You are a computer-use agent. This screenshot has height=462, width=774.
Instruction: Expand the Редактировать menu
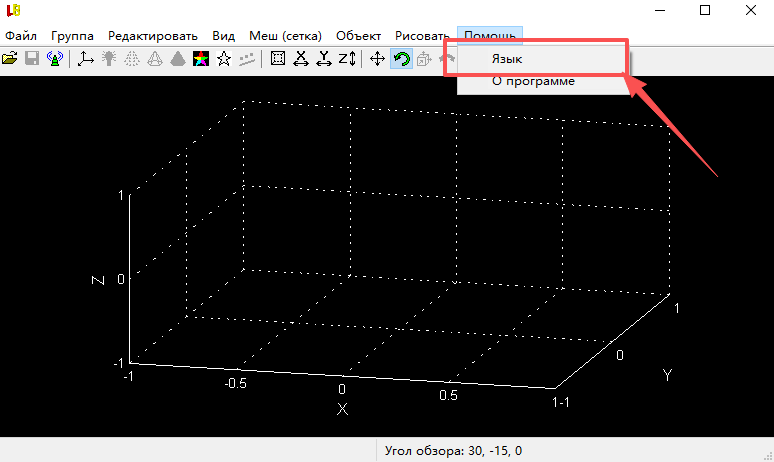pos(153,35)
